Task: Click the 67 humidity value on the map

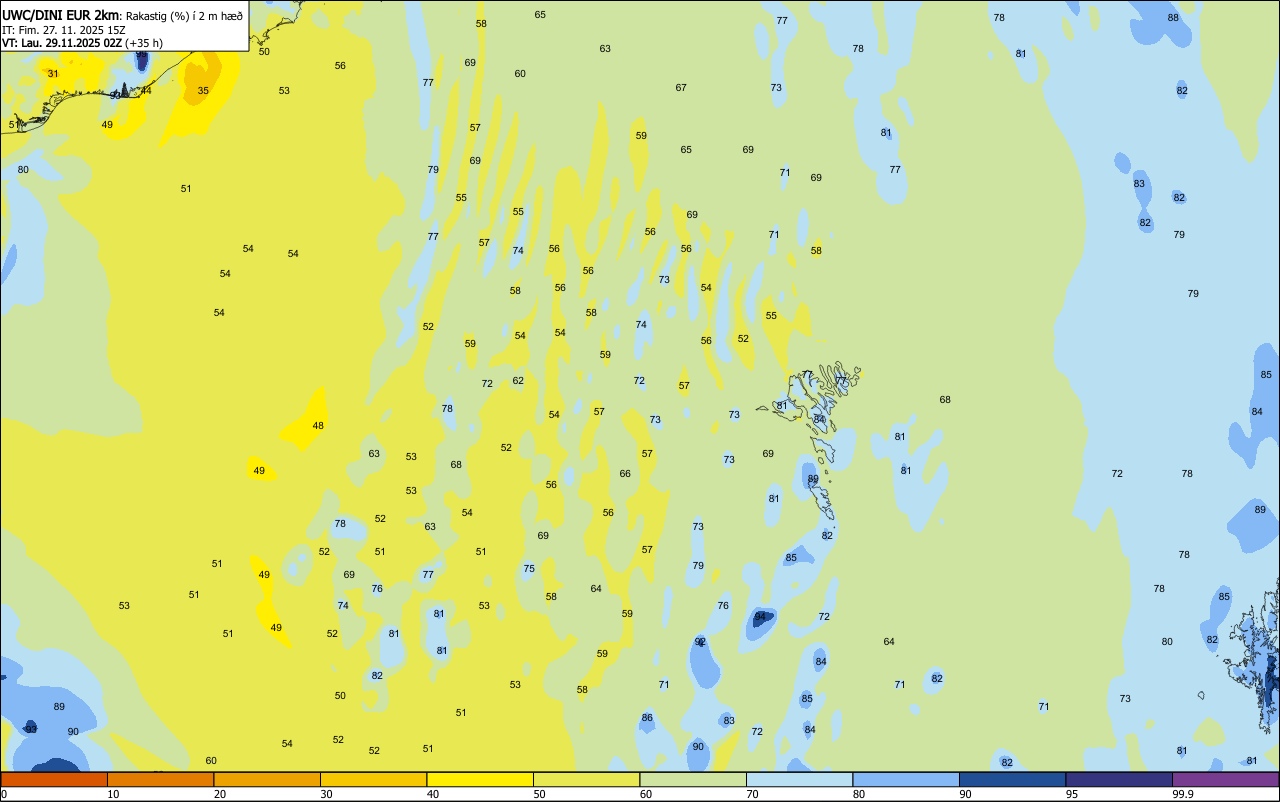Action: 681,88
